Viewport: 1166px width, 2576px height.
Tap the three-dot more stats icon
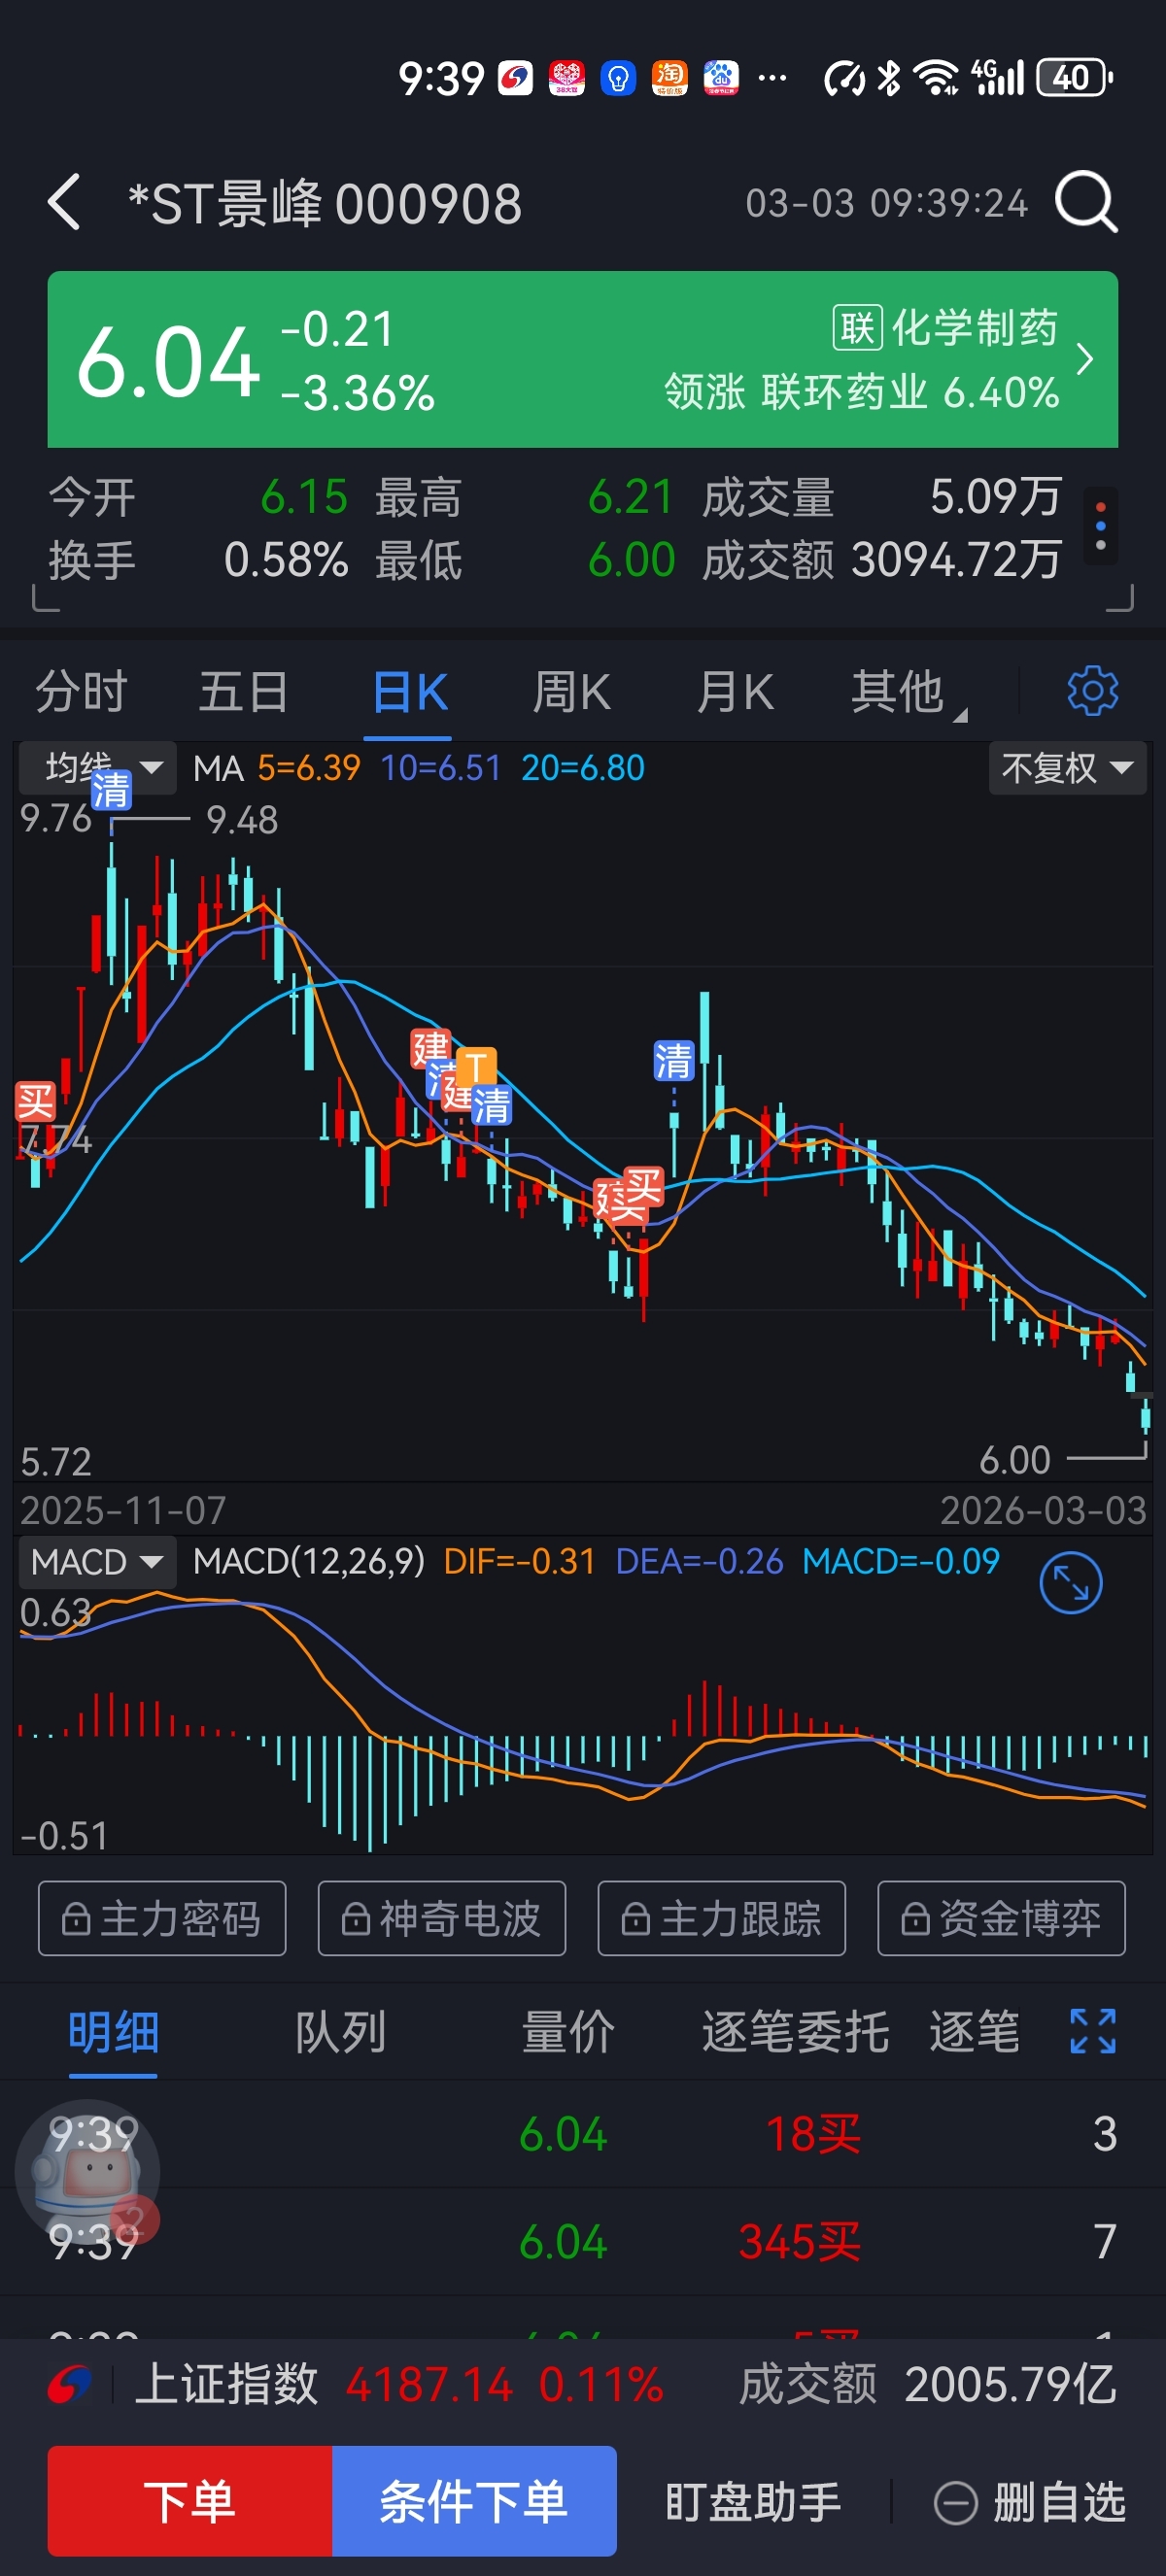[1100, 526]
